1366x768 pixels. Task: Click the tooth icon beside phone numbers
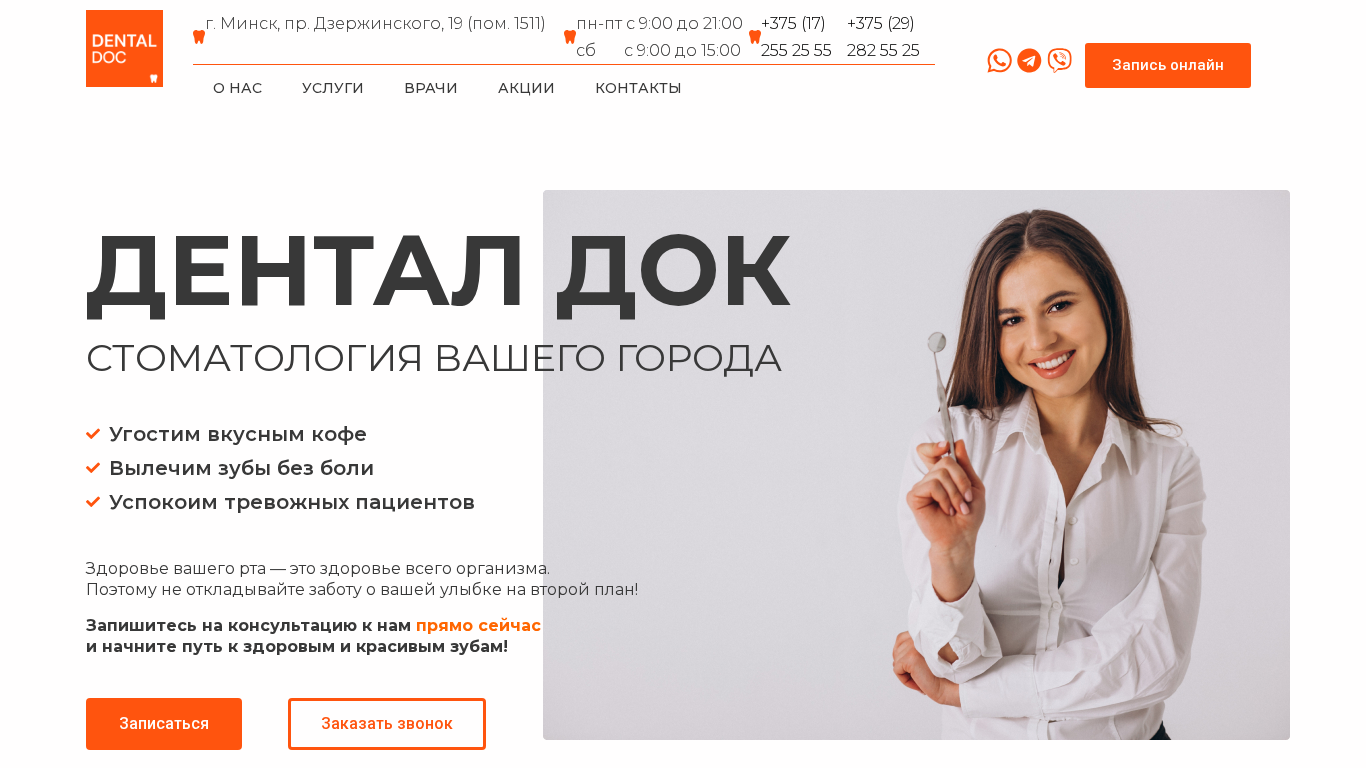tap(755, 37)
